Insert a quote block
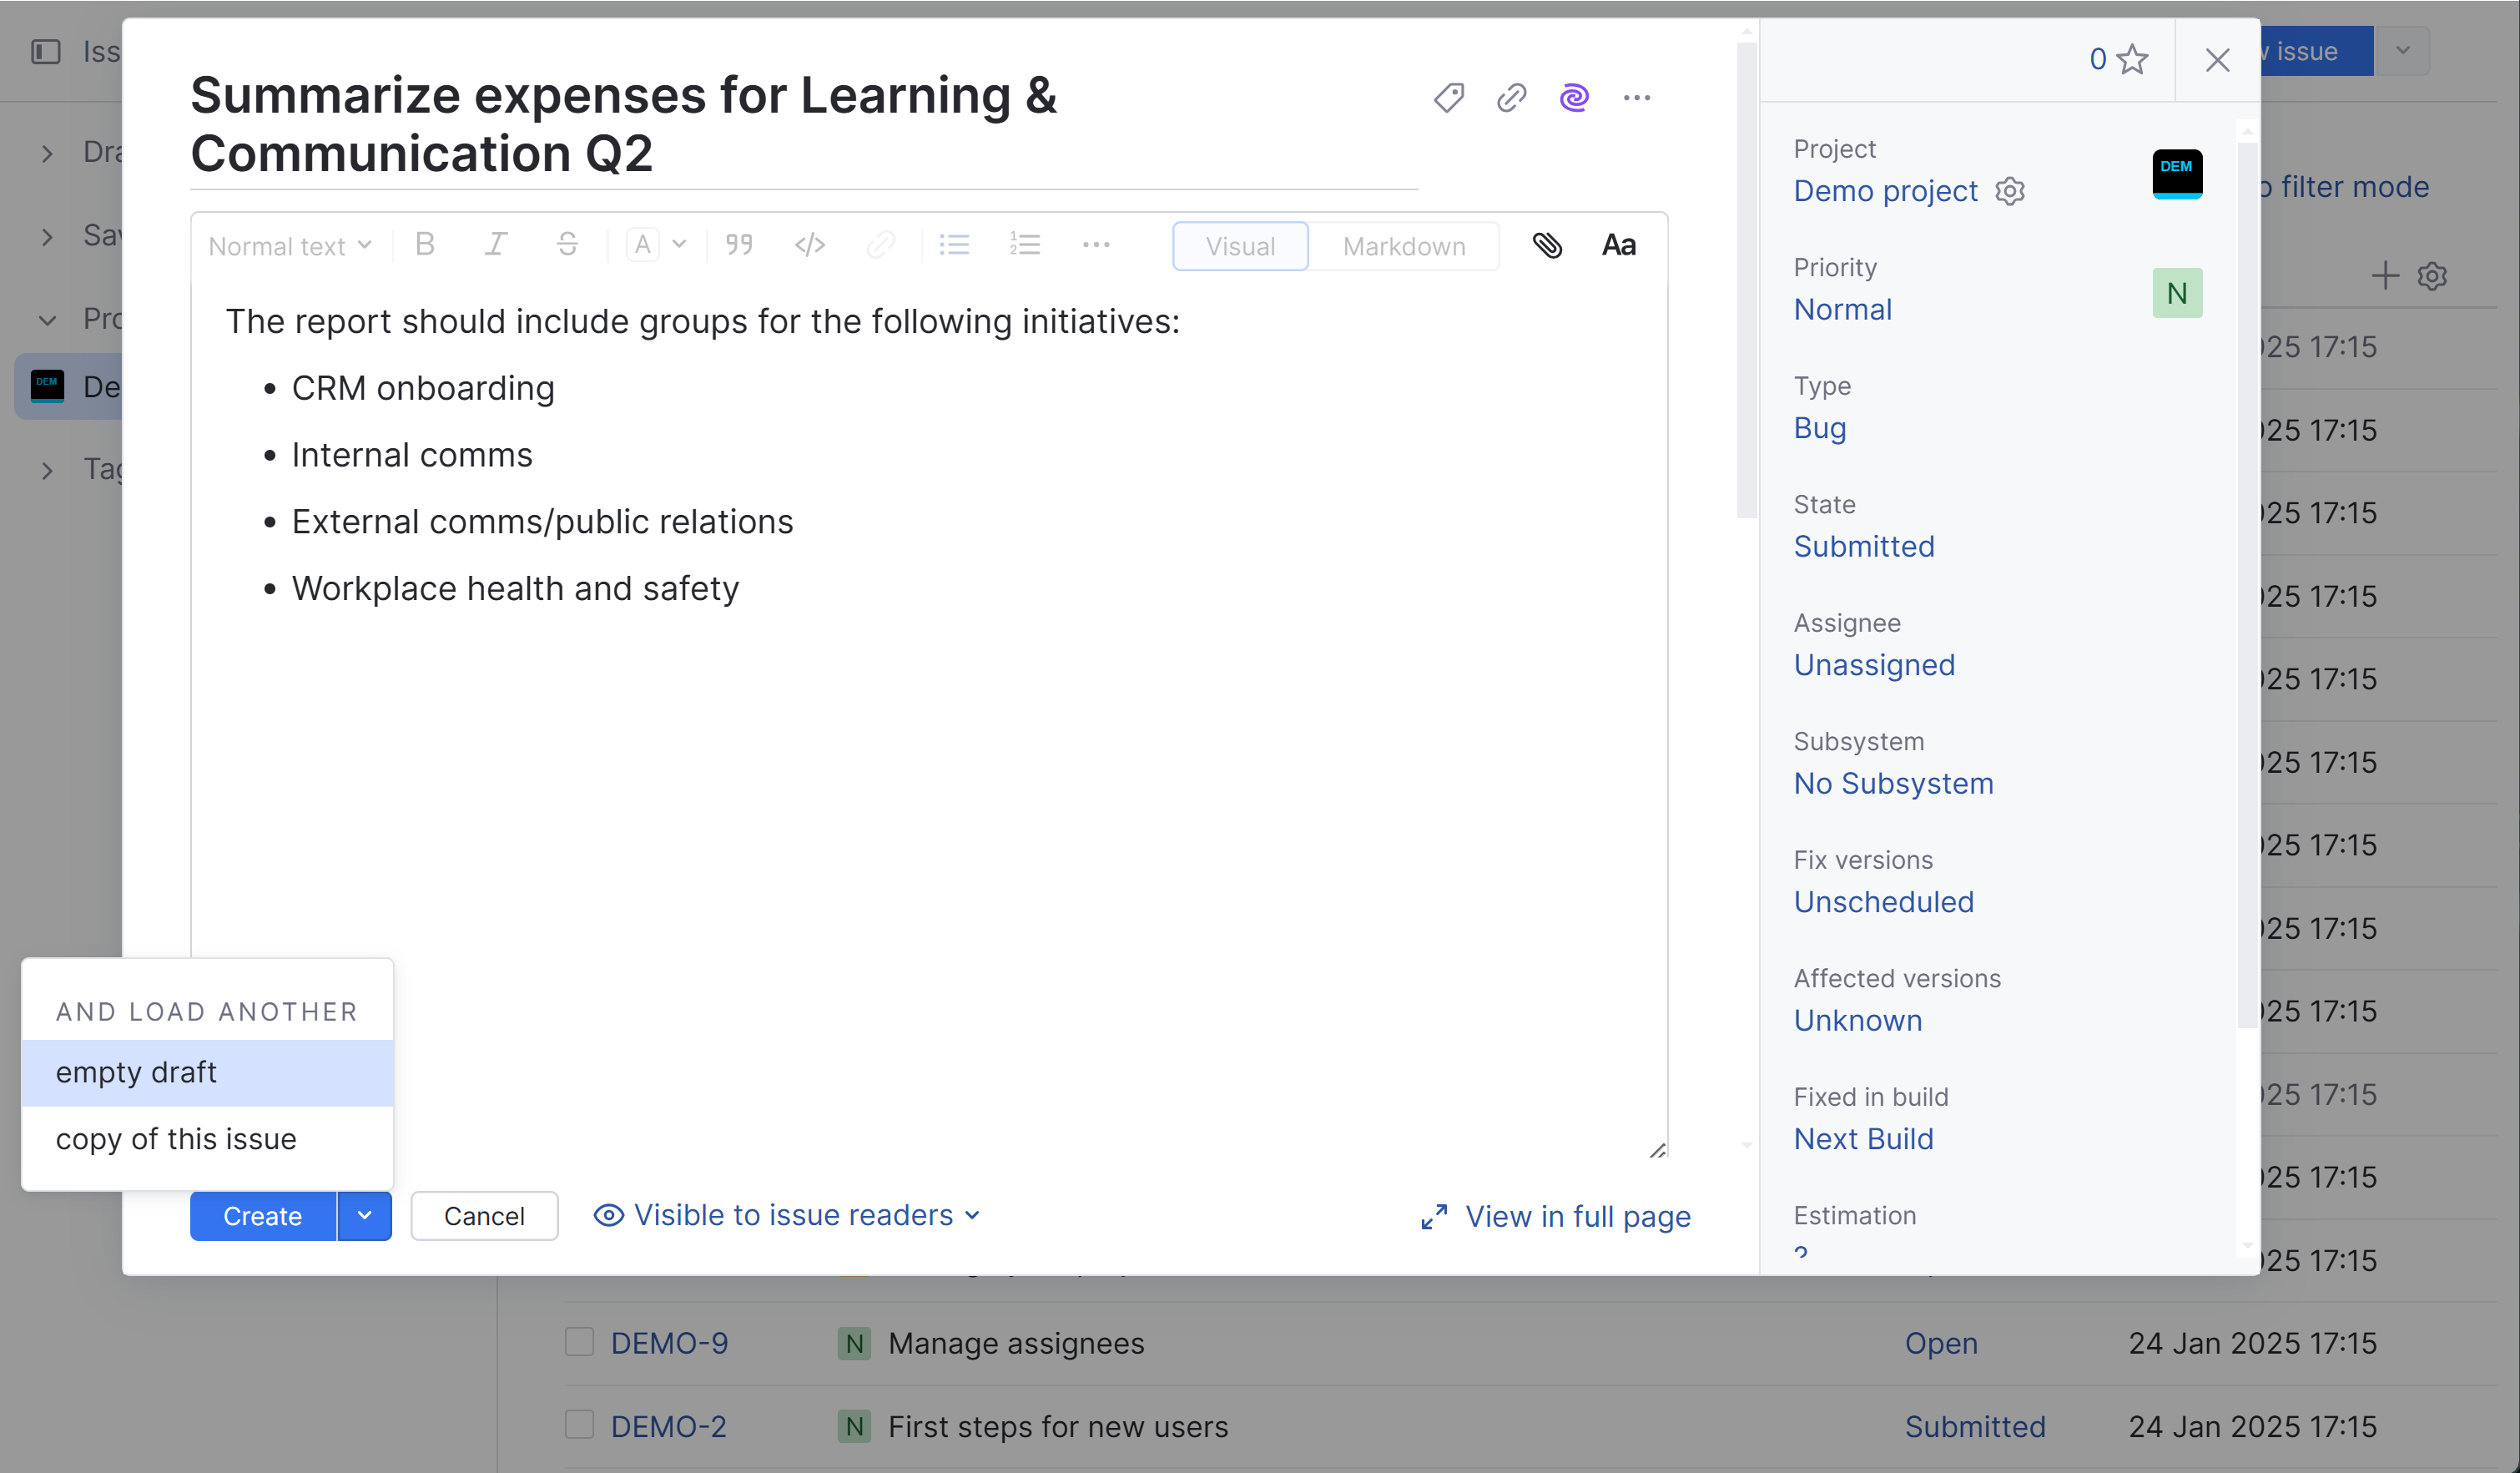This screenshot has width=2520, height=1473. pos(739,245)
